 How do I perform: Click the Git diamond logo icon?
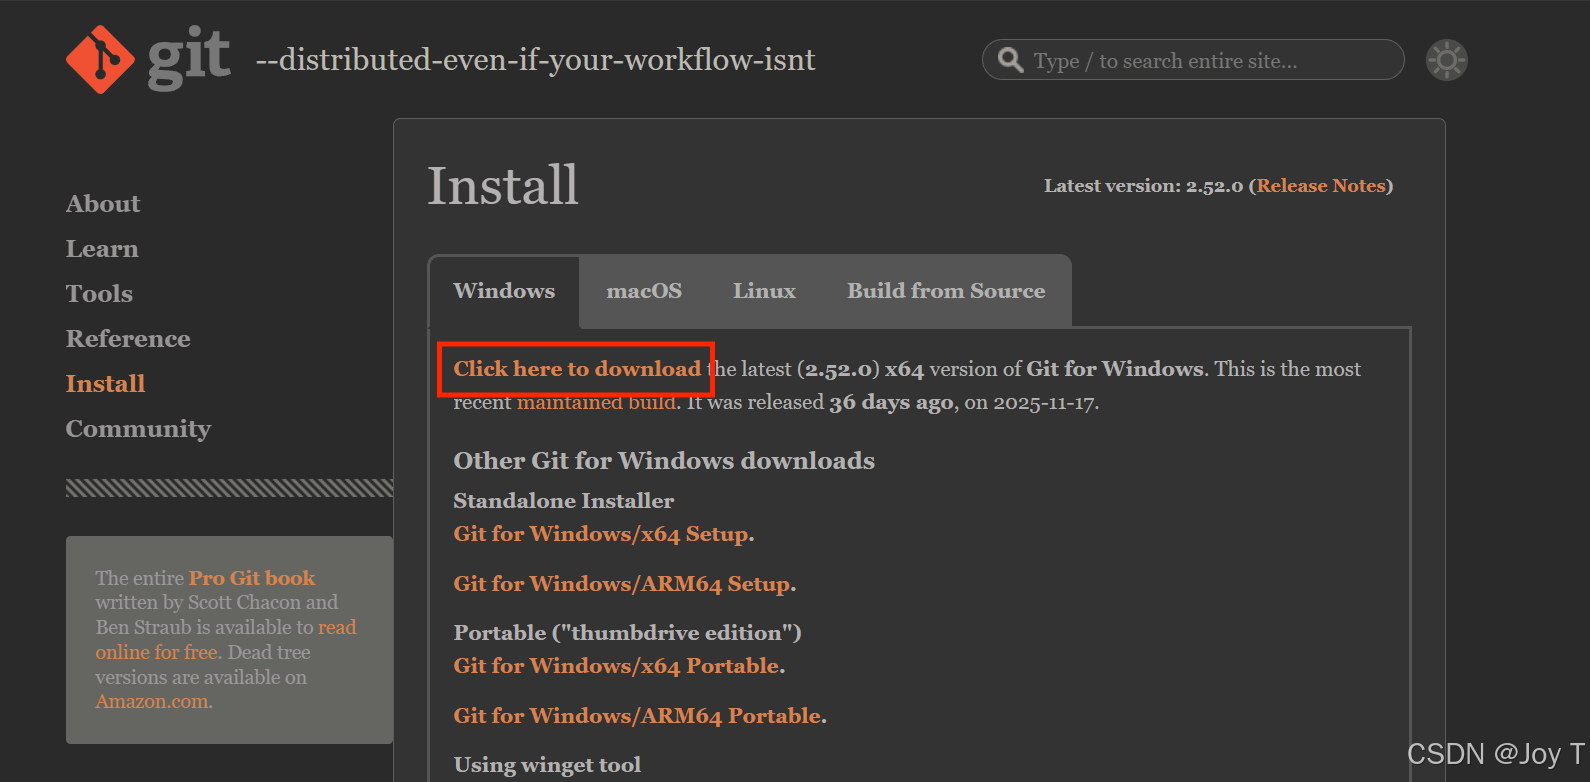pos(100,60)
